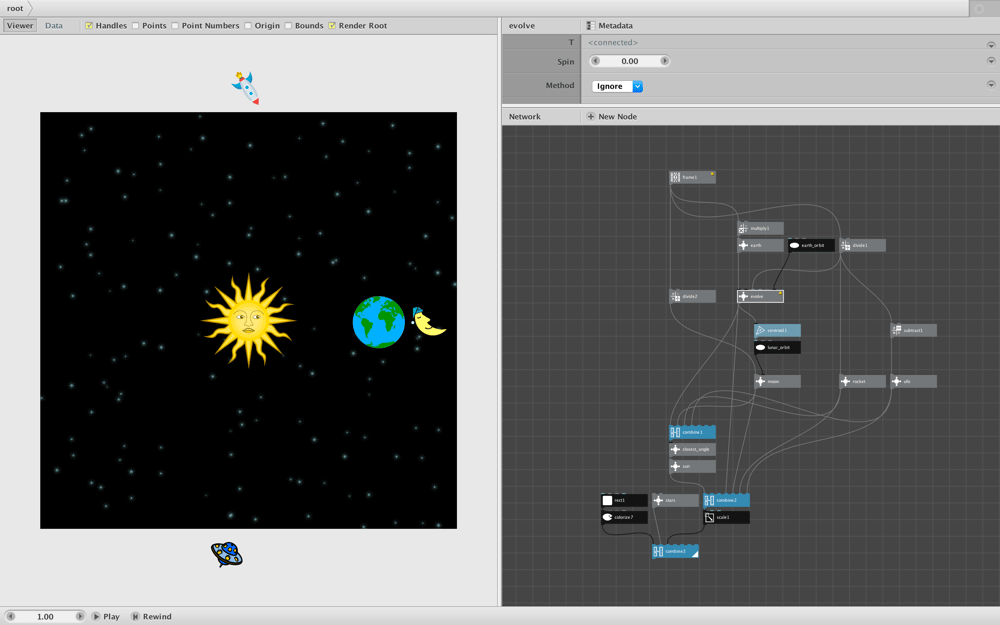Enable the Points checkbox

coord(135,26)
